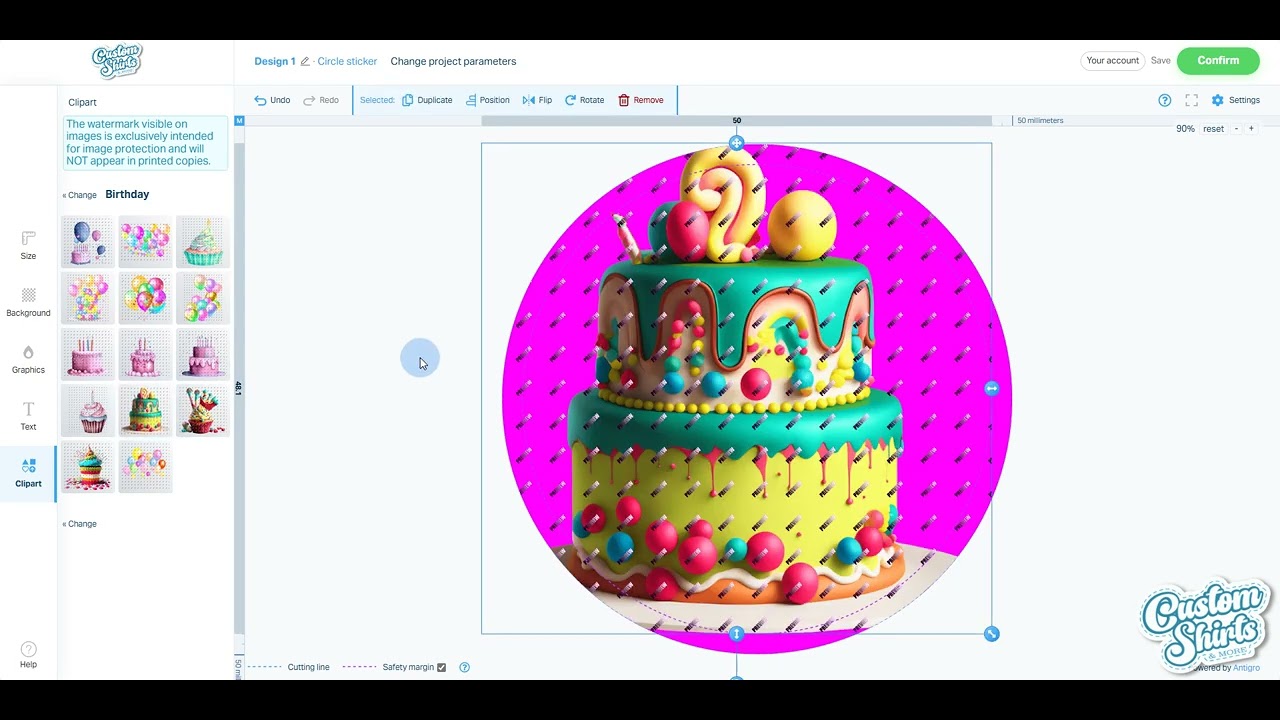Click the top center move handle of selection

point(737,143)
